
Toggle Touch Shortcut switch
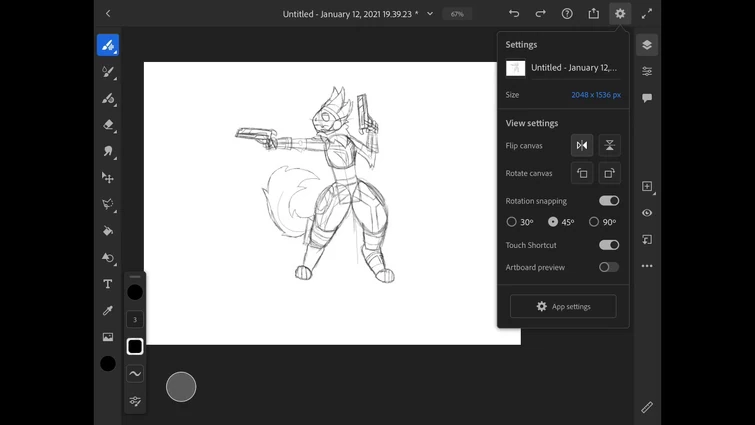tap(609, 245)
